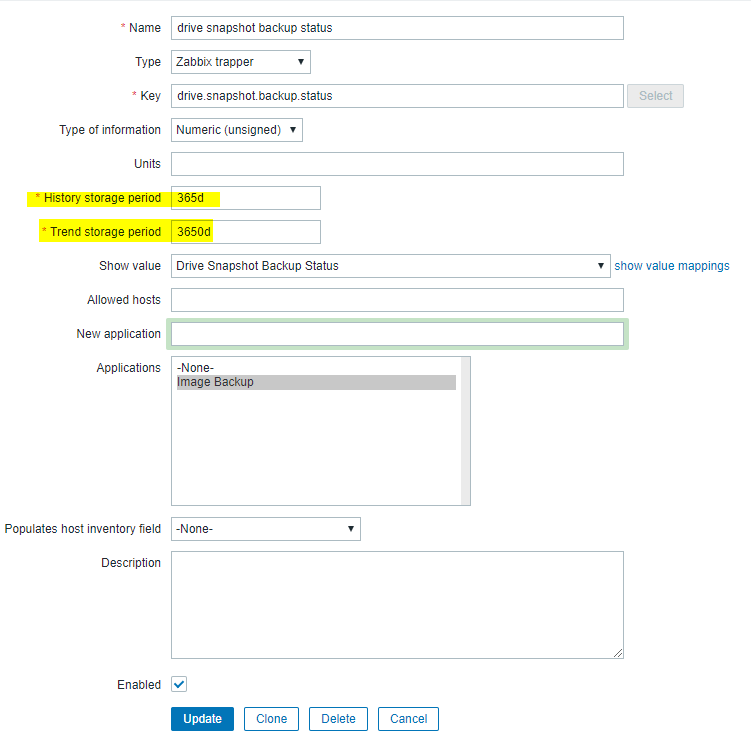Image resolution: width=751 pixels, height=741 pixels.
Task: Focus the History storage period field
Action: pos(246,198)
